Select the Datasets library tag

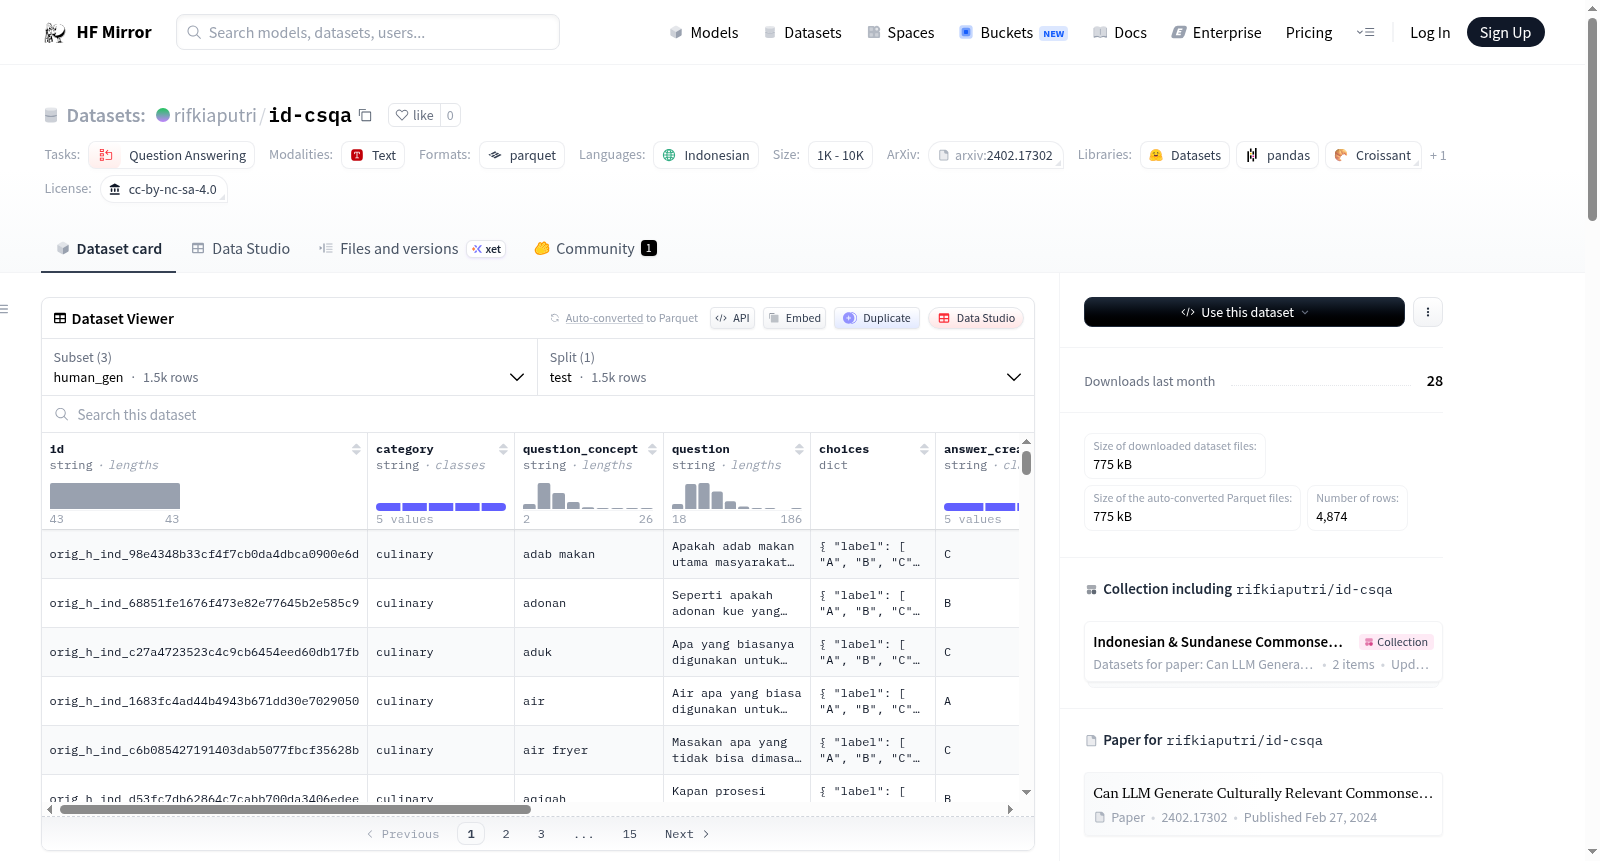[1185, 155]
